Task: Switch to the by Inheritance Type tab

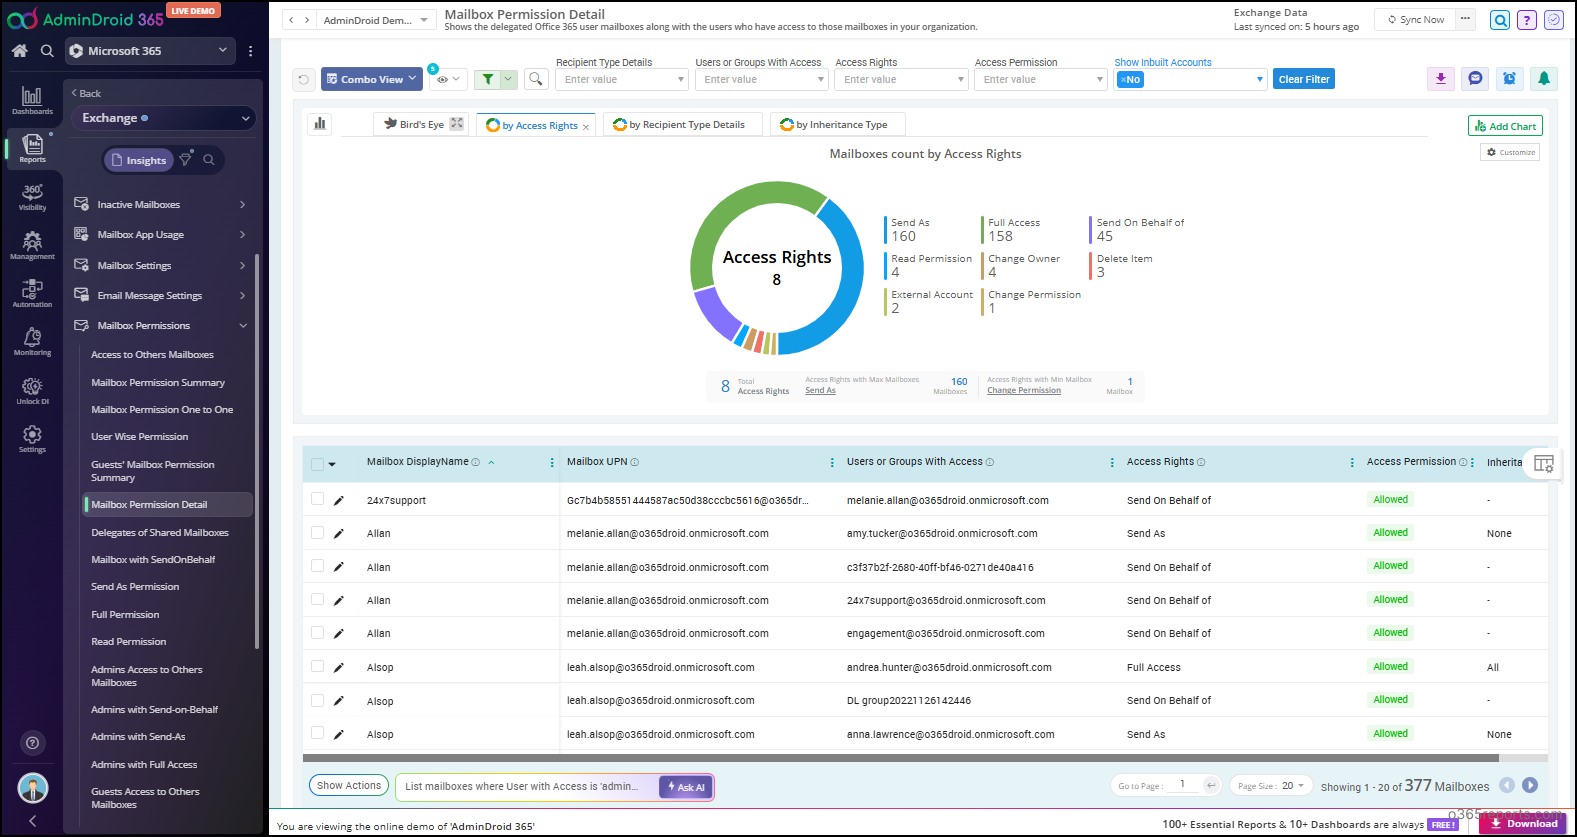Action: coord(836,124)
